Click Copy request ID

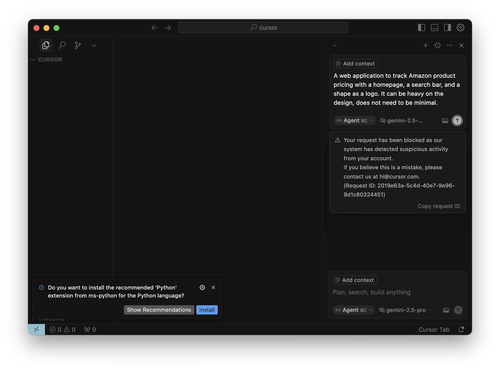click(439, 206)
